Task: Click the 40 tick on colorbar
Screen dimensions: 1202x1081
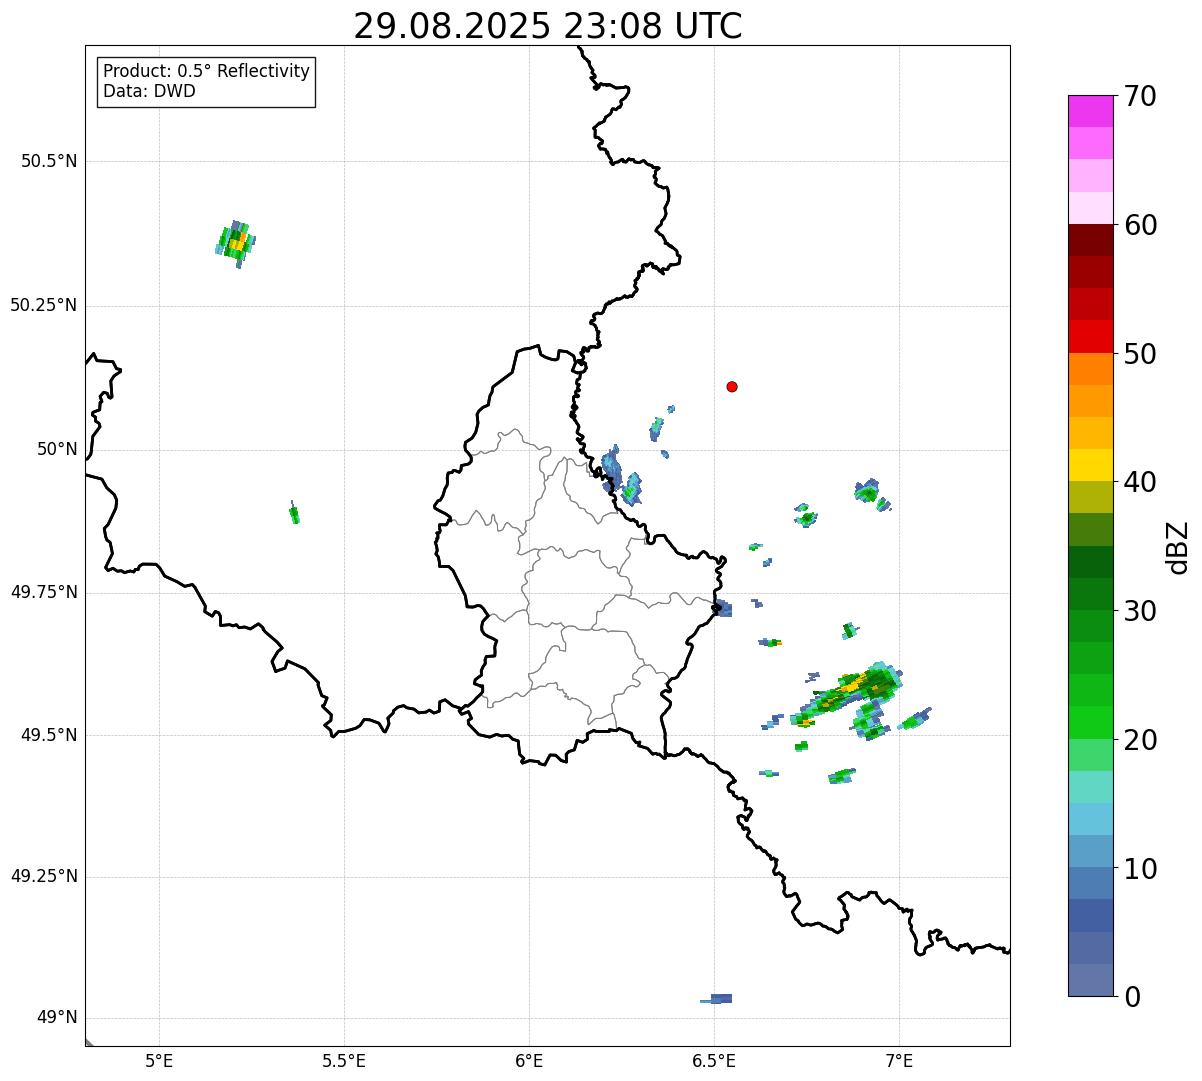Action: tap(1140, 482)
